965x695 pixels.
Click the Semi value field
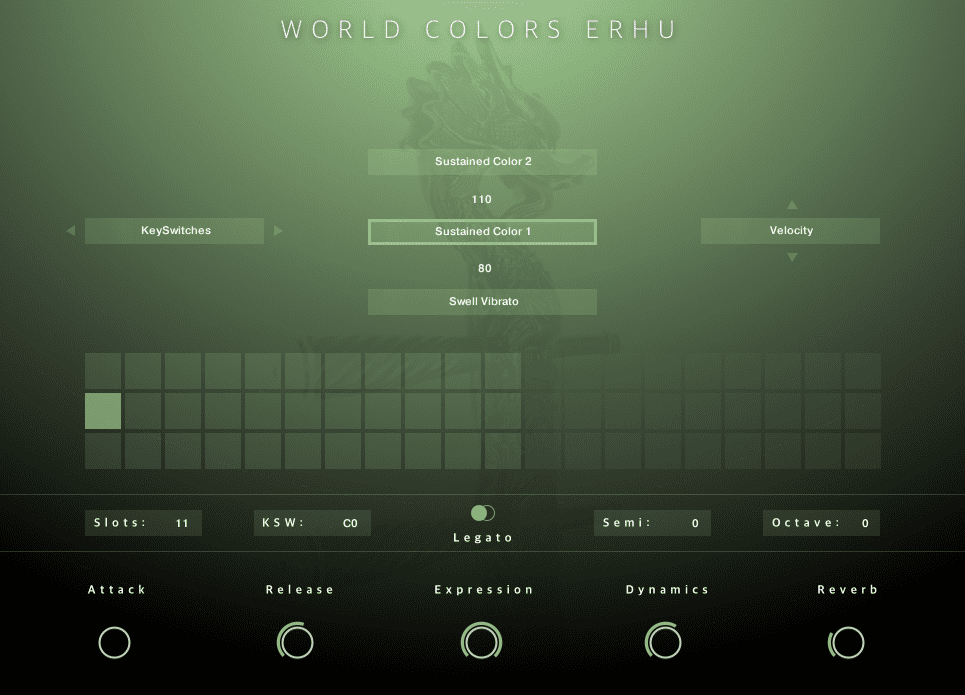652,523
